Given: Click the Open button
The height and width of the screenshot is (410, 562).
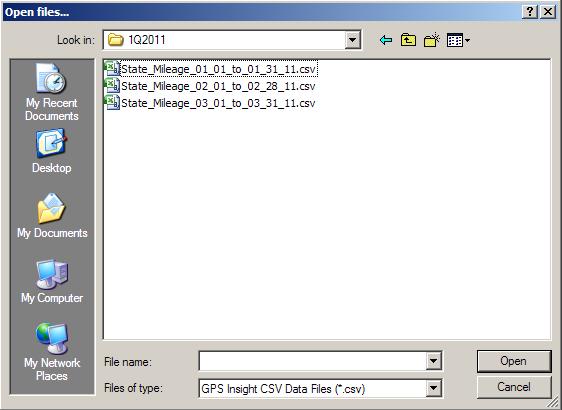Looking at the screenshot, I should (x=514, y=361).
